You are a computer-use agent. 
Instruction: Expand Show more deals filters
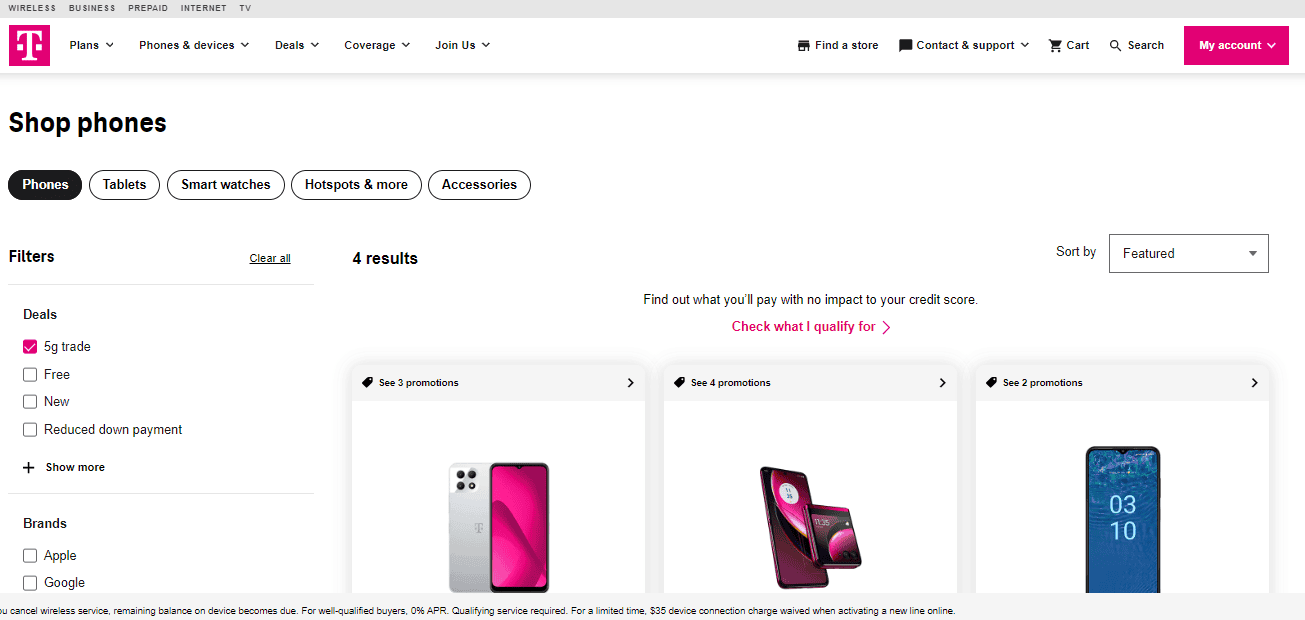[64, 467]
